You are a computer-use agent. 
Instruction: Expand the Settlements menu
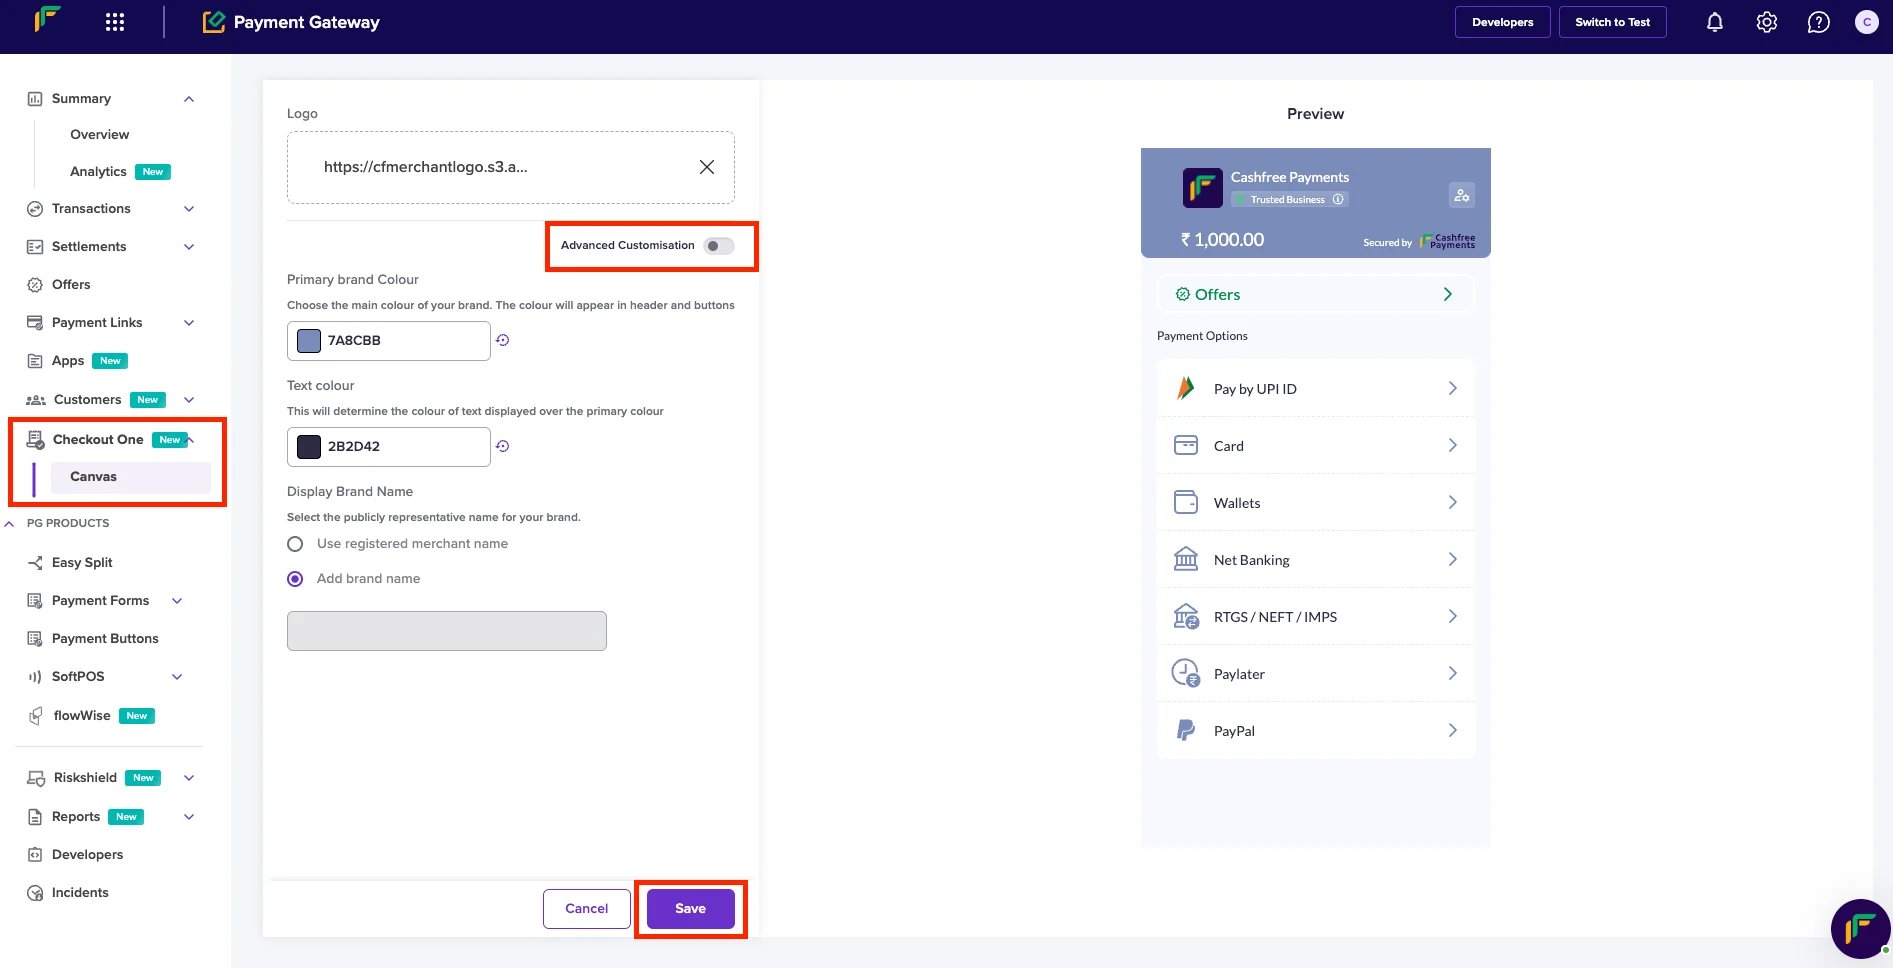coord(189,246)
